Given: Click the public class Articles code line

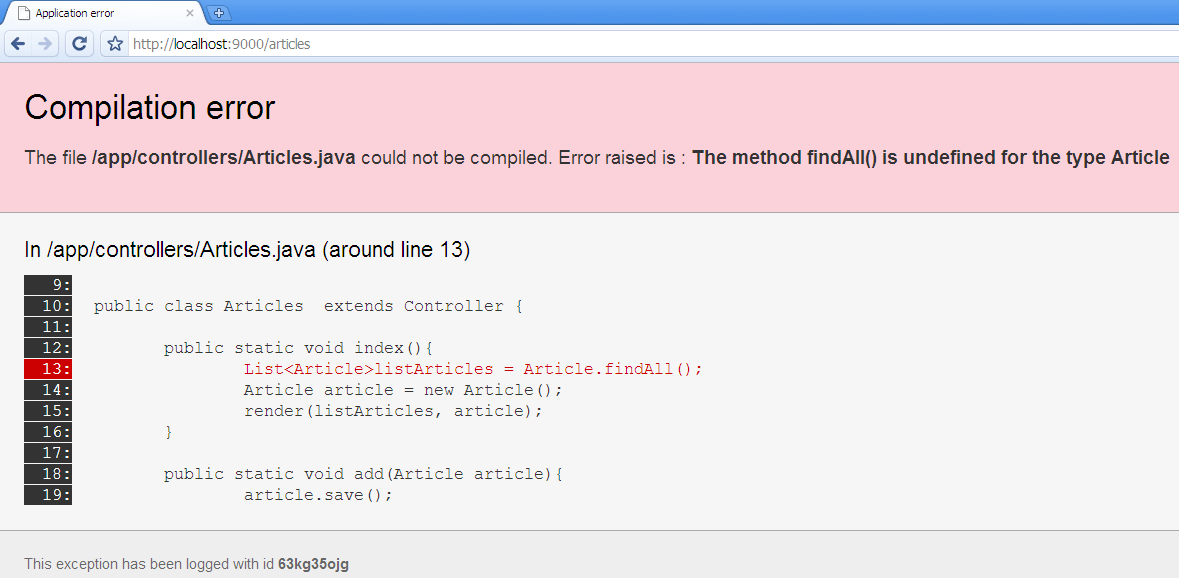Looking at the screenshot, I should click(308, 306).
